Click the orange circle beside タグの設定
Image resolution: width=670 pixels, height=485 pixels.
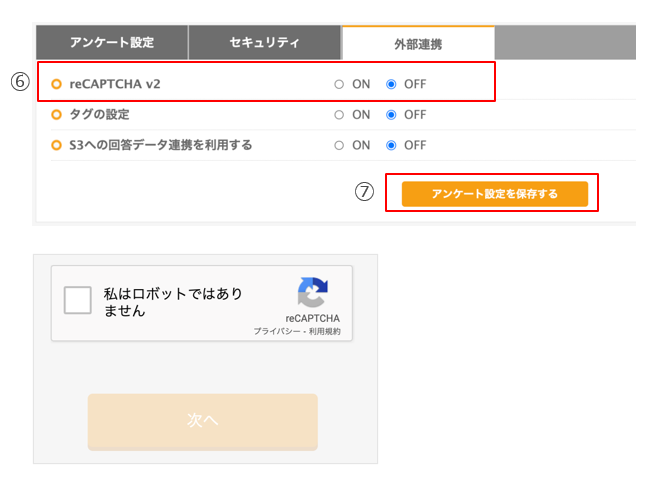point(56,115)
